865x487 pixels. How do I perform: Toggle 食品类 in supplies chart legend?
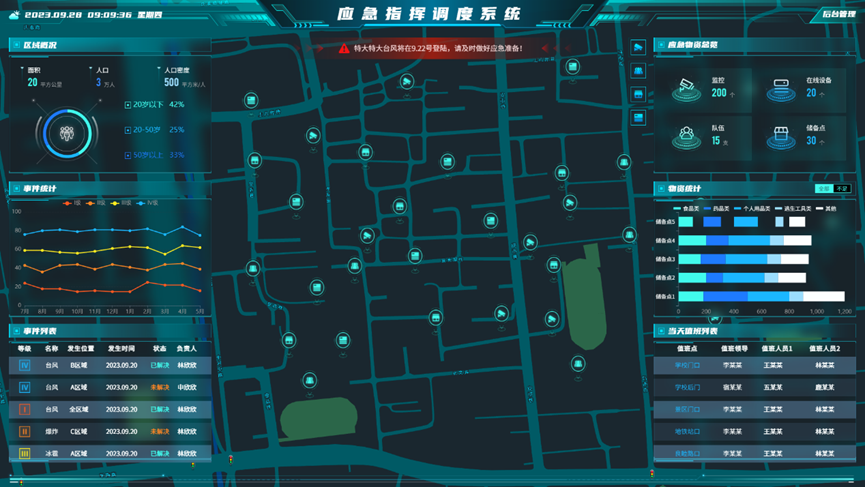686,208
